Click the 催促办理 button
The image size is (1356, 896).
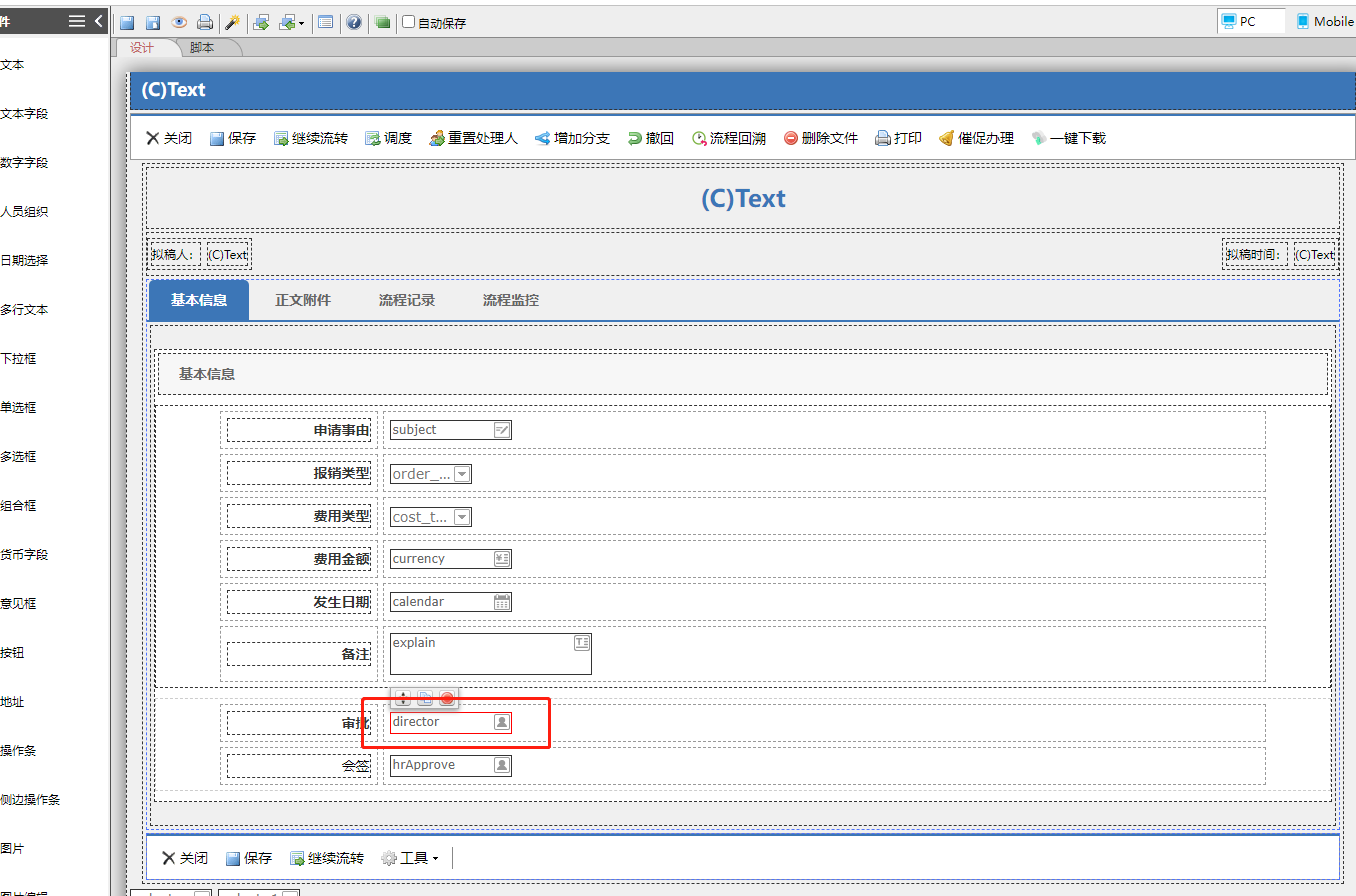pyautogui.click(x=977, y=138)
